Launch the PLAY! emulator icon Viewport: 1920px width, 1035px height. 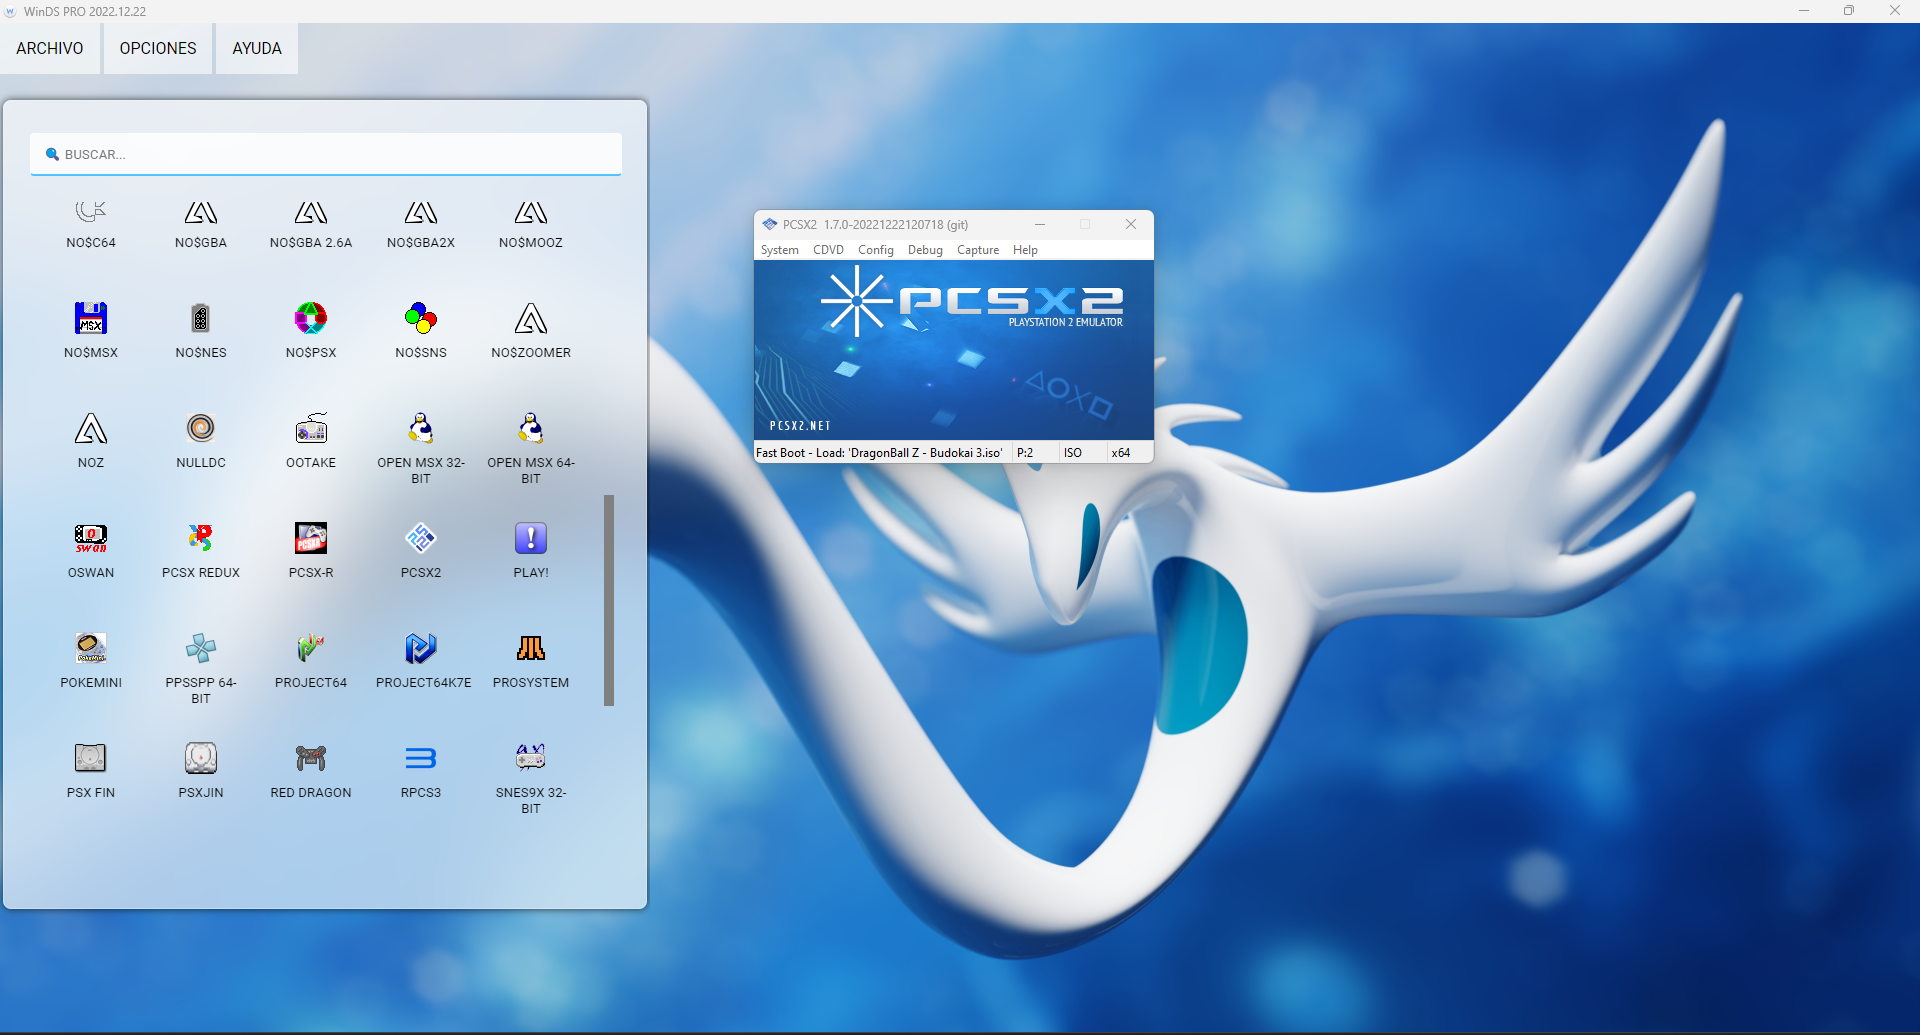pos(531,538)
